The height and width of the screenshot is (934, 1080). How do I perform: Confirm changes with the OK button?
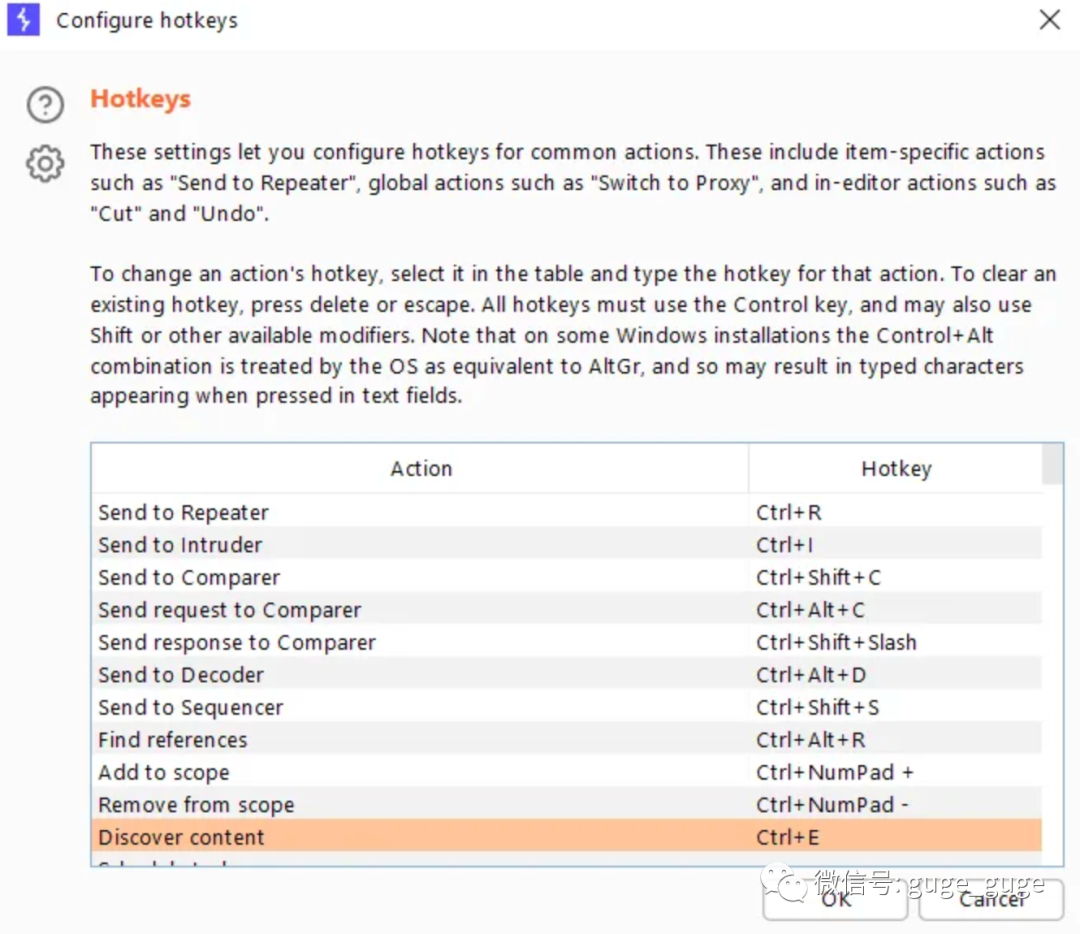point(835,900)
